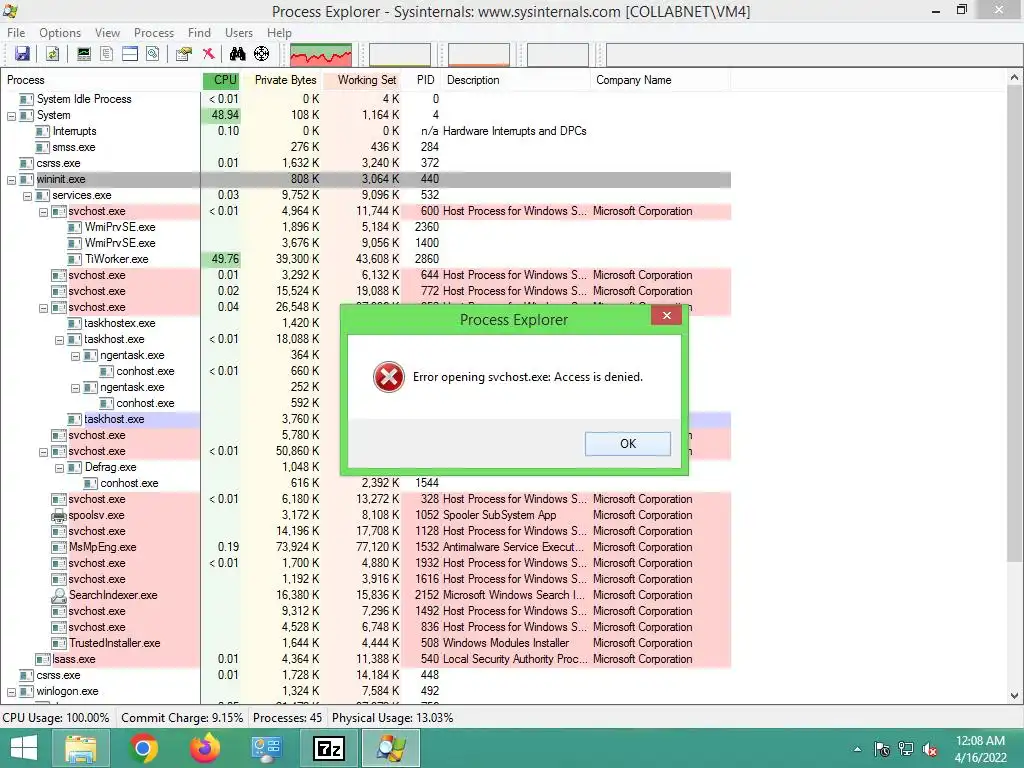
Task: Open 7-Zip from the taskbar
Action: [x=328, y=748]
